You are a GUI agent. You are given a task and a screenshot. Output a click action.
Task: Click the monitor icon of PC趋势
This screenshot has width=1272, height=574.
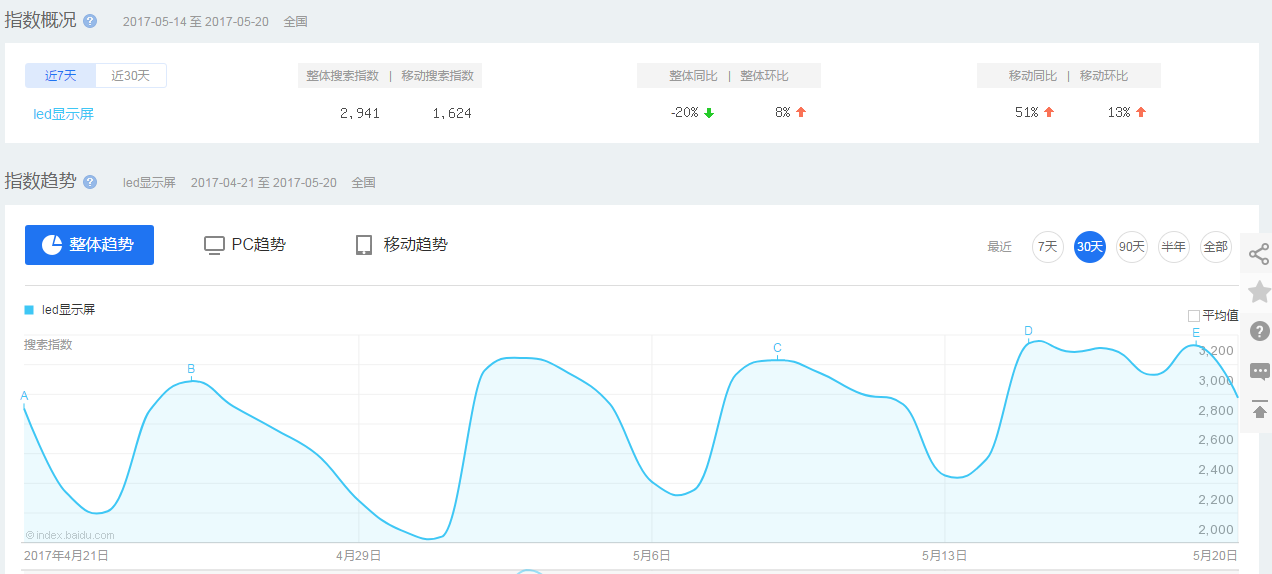click(x=213, y=245)
